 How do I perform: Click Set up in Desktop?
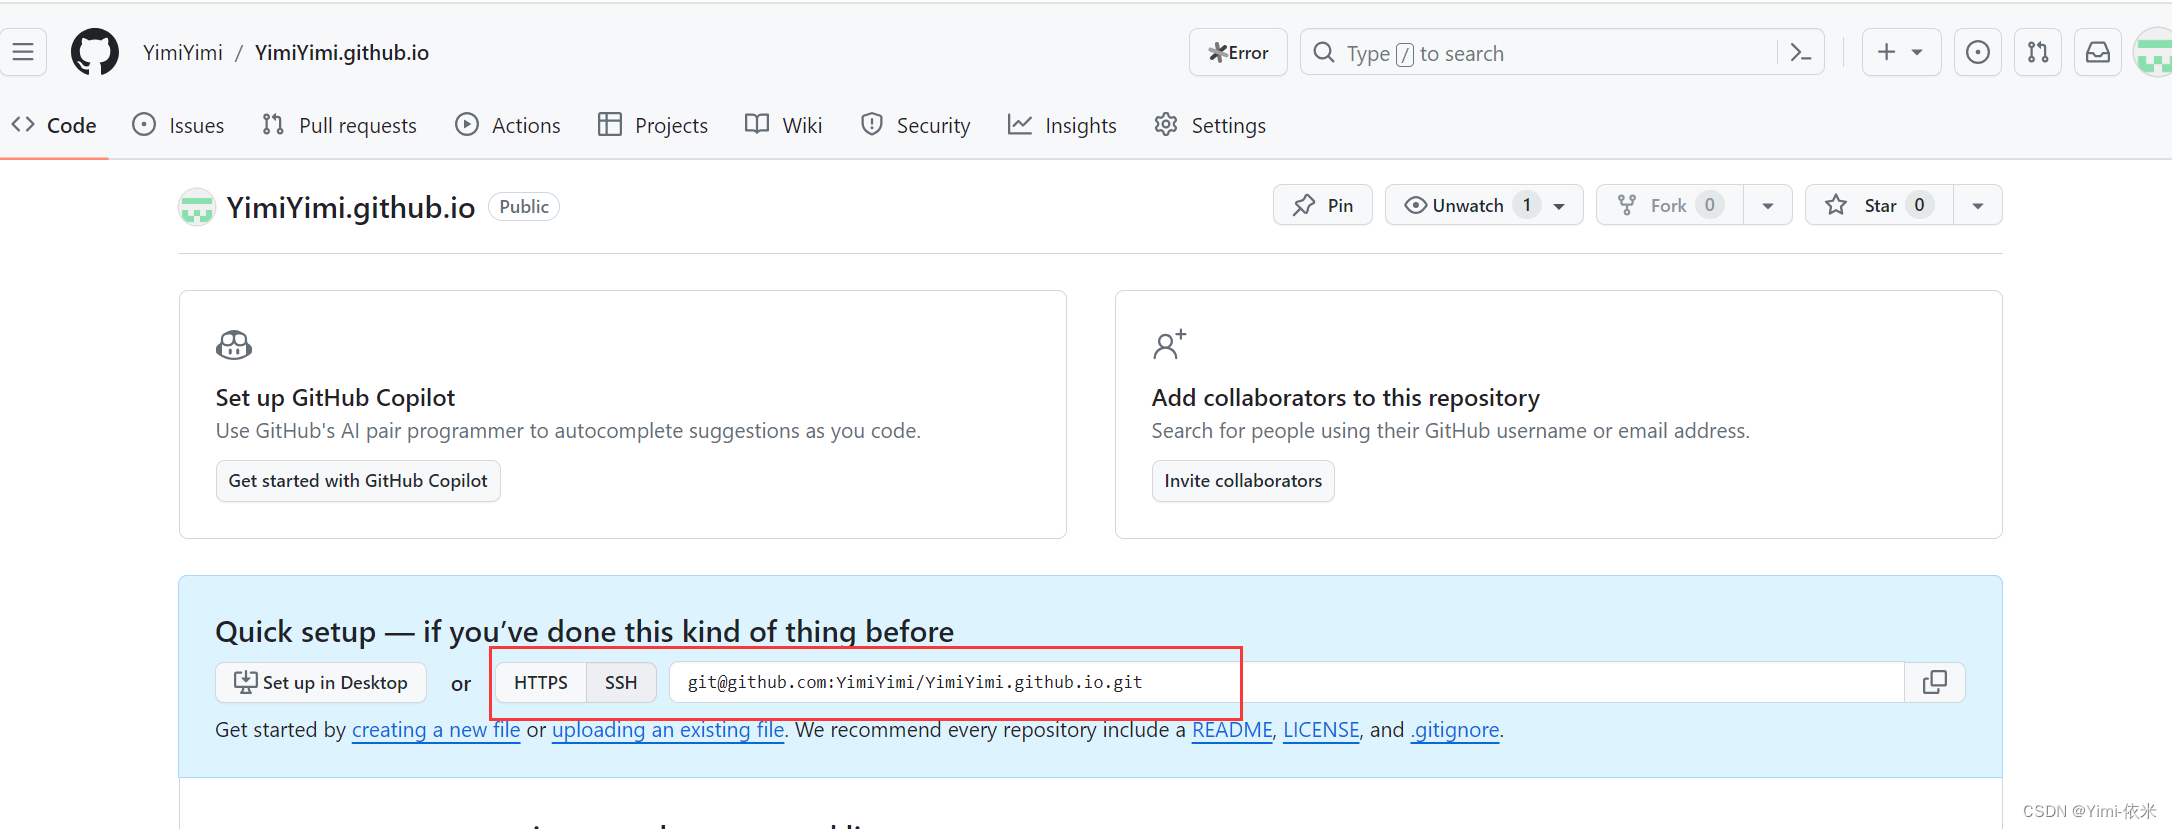point(321,682)
